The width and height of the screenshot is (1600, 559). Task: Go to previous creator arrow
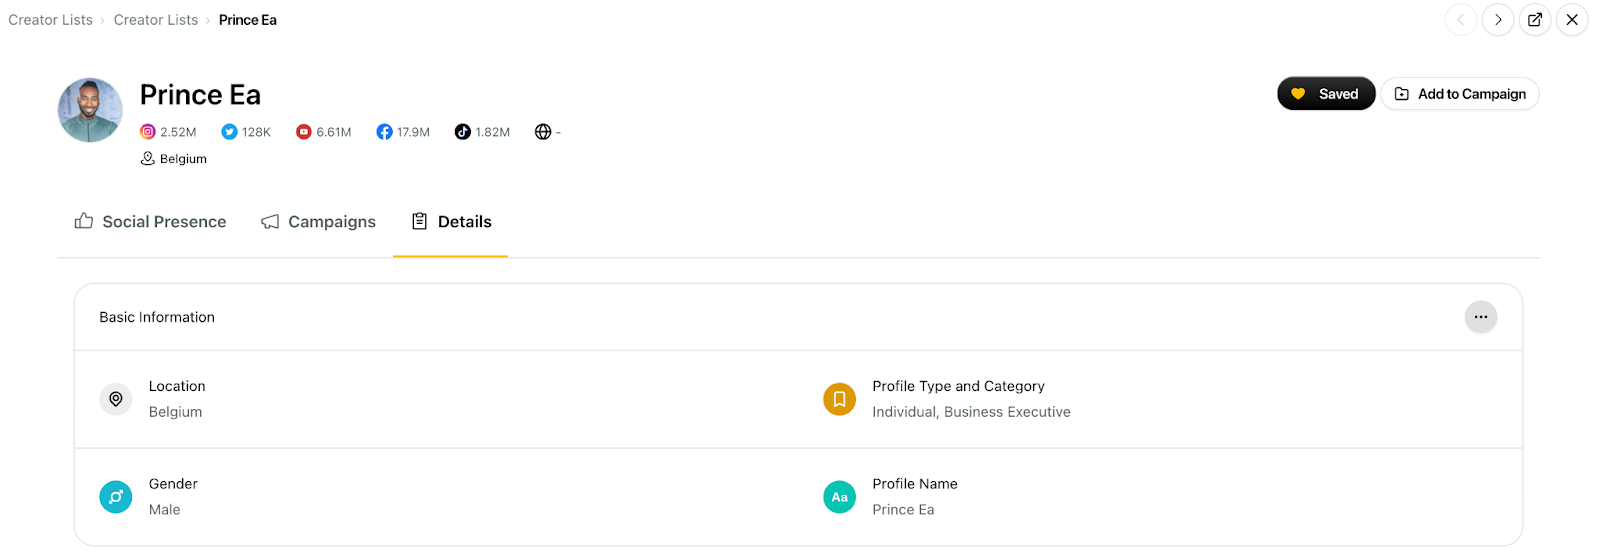click(1461, 20)
